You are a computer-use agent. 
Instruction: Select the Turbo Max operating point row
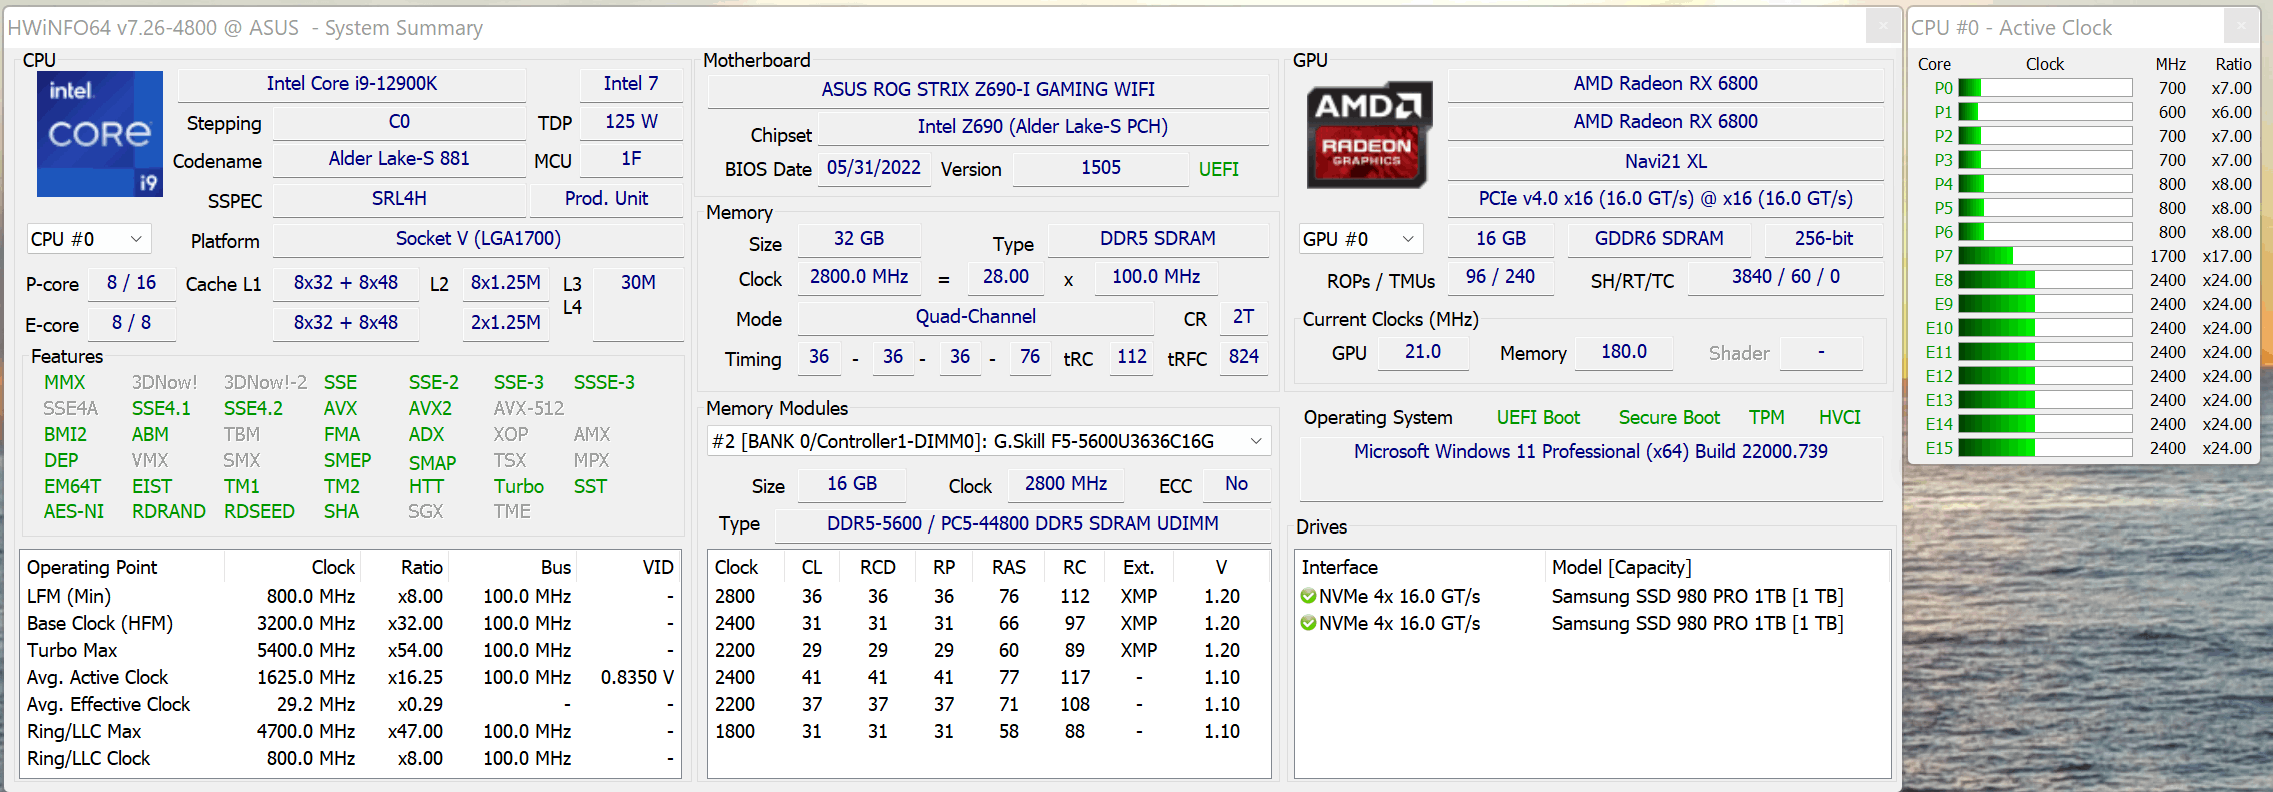350,650
